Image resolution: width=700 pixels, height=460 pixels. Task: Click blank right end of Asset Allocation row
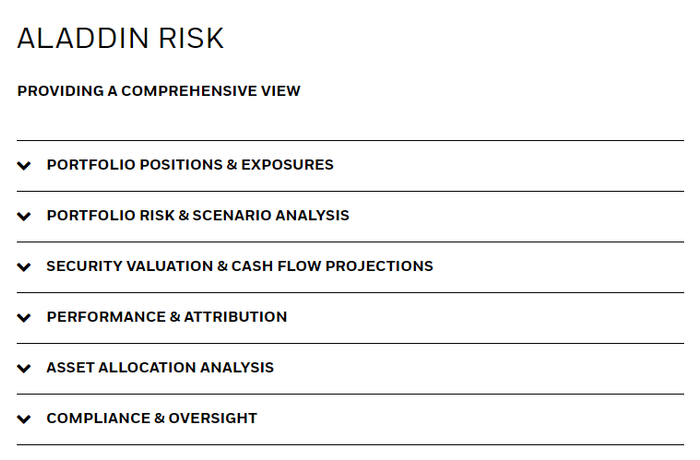[600, 368]
